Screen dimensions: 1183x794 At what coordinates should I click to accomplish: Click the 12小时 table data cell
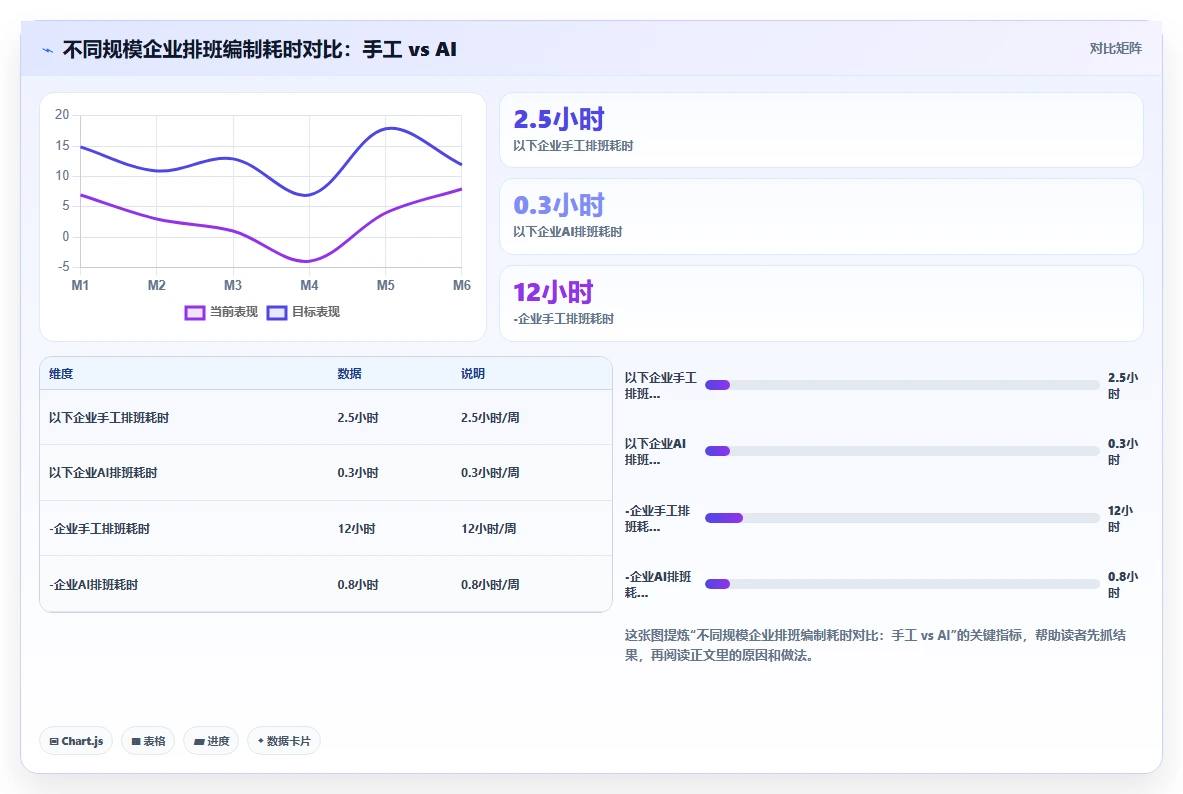click(356, 528)
